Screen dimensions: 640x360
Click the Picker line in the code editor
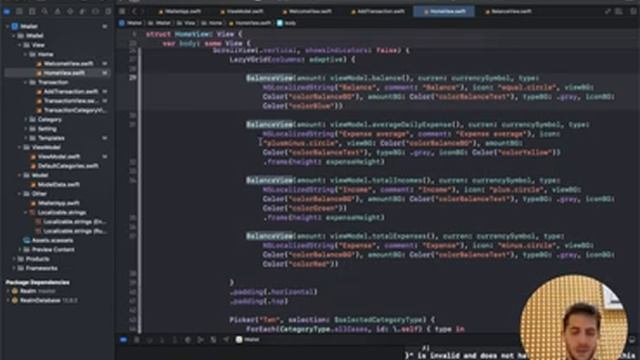point(332,320)
